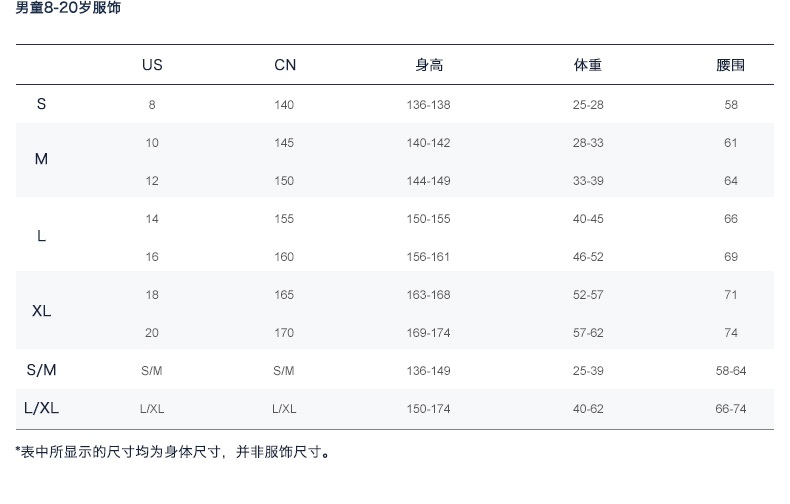
Task: Select the XL size row label
Action: point(41,311)
